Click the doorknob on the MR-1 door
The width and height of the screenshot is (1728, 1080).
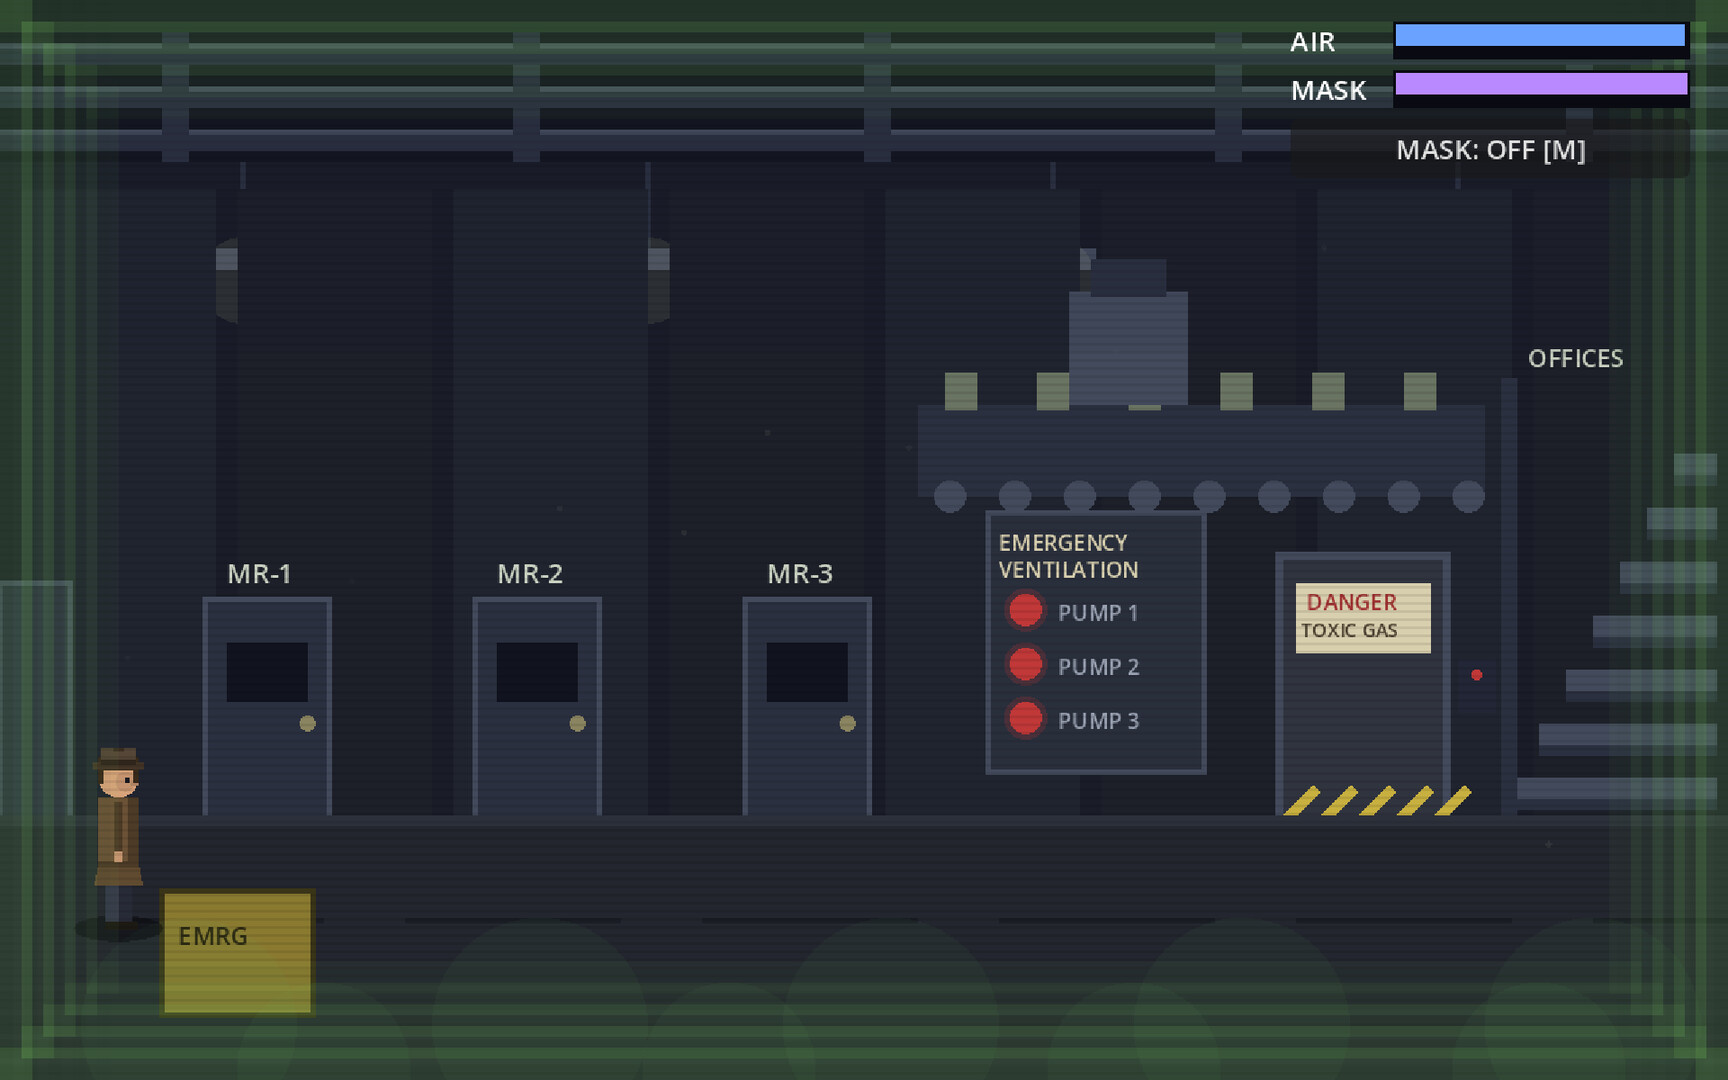click(x=307, y=723)
